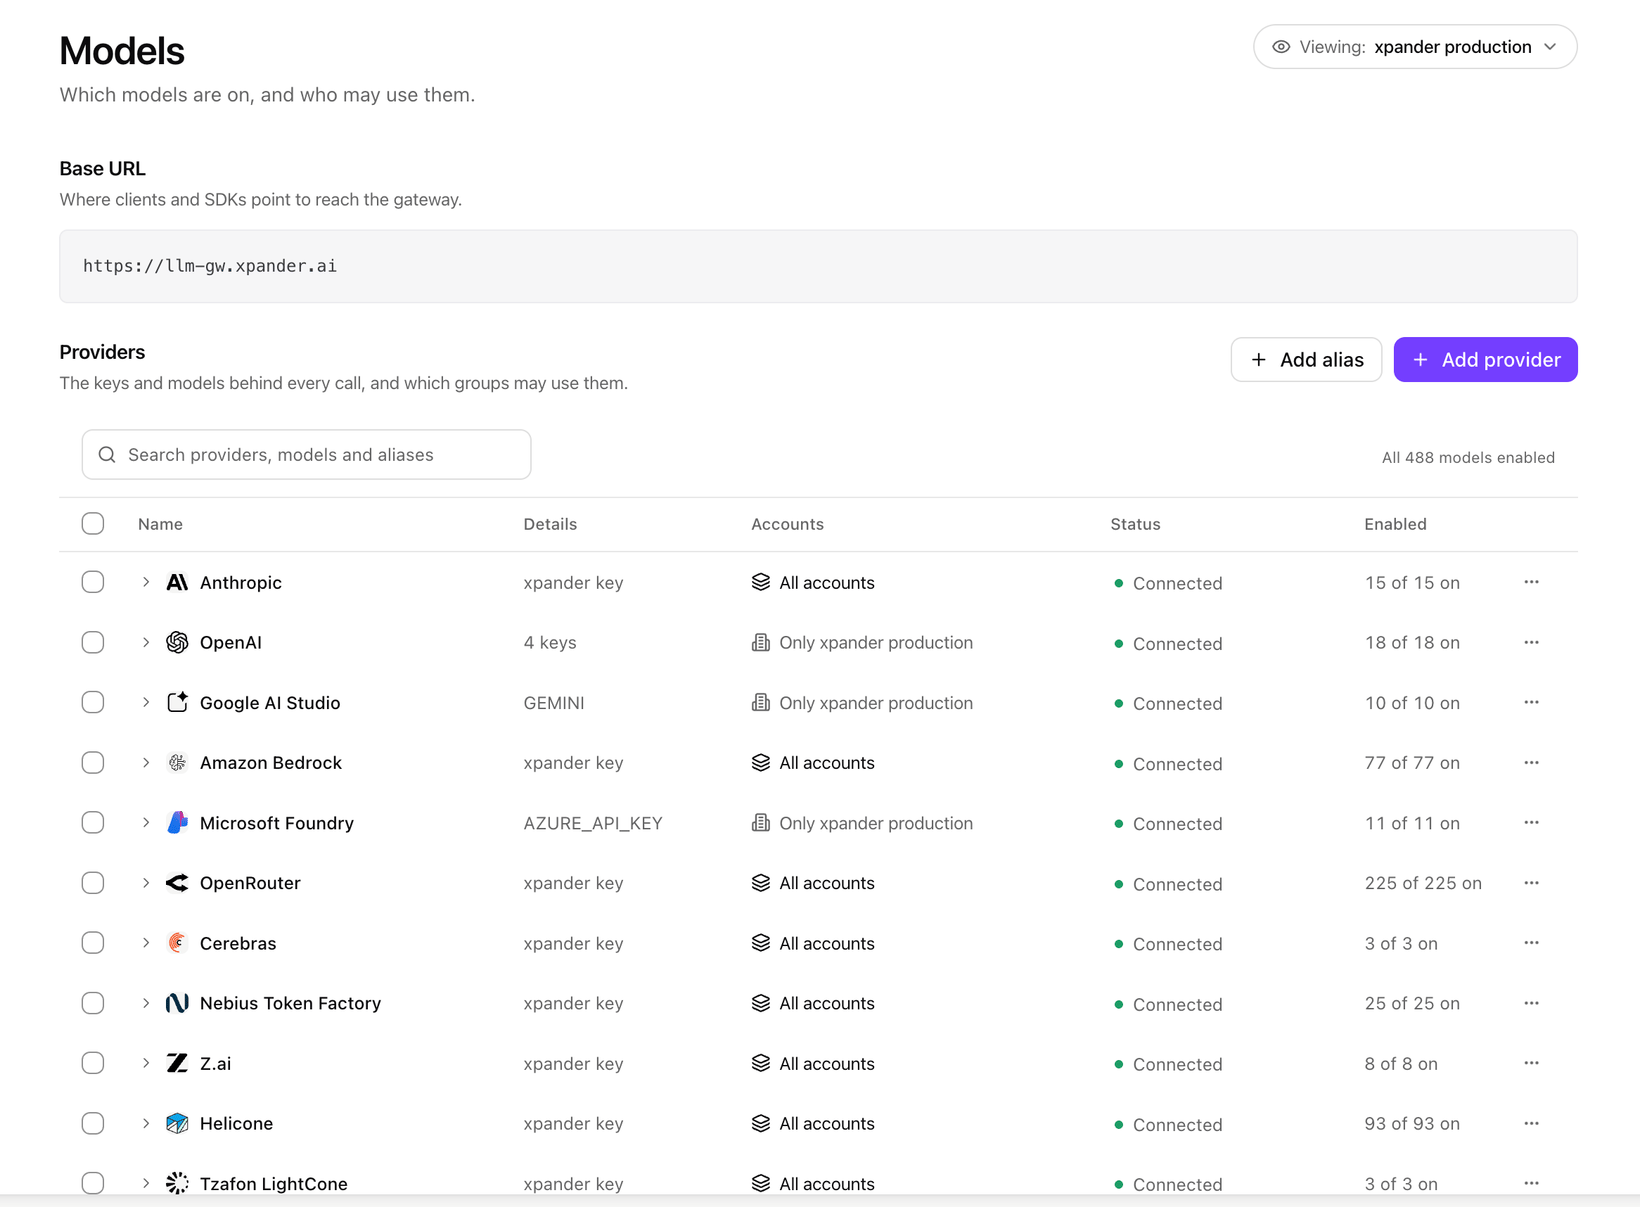
Task: Click the Accounts column header
Action: [787, 524]
